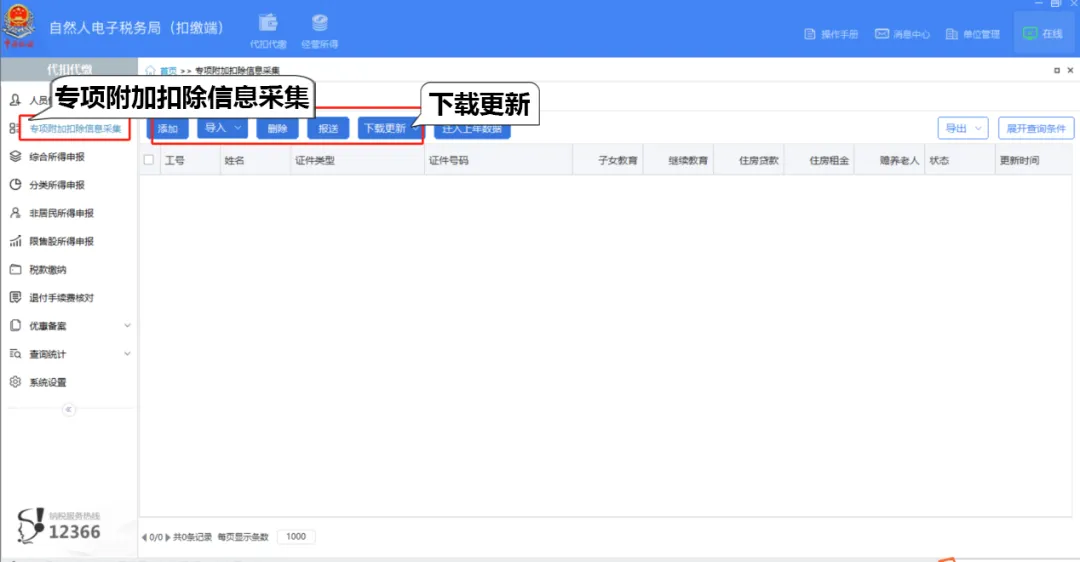Open the 导出 export dropdown

pos(963,128)
